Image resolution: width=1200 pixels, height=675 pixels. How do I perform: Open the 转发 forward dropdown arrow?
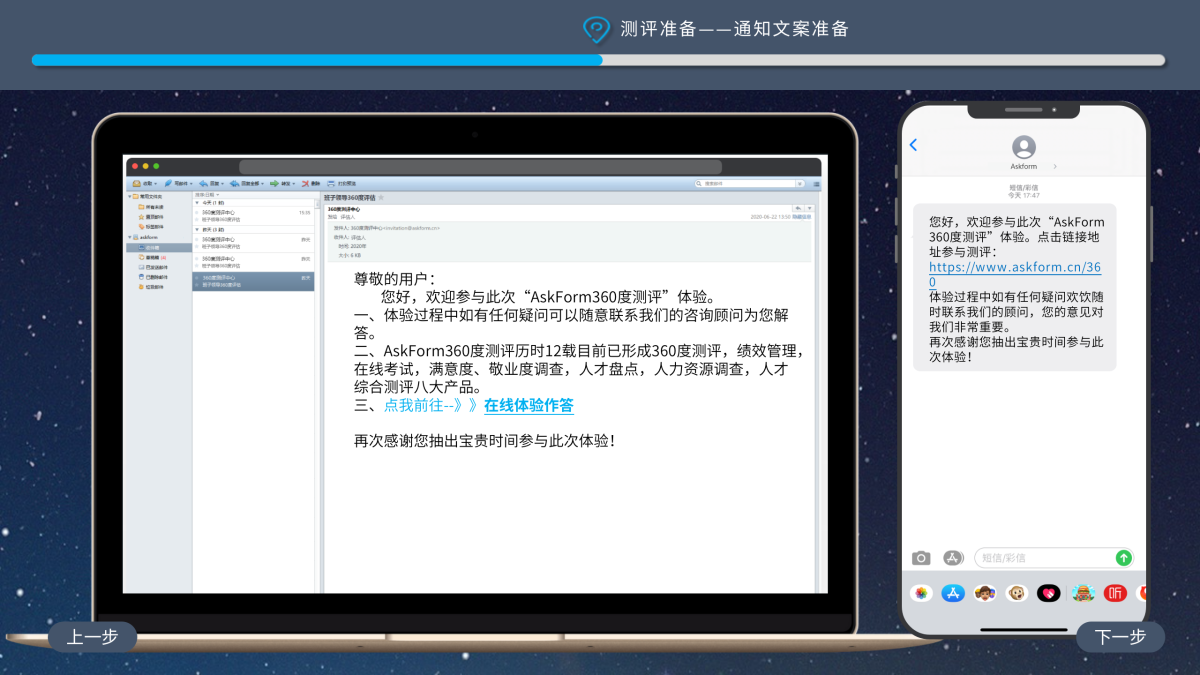294,184
